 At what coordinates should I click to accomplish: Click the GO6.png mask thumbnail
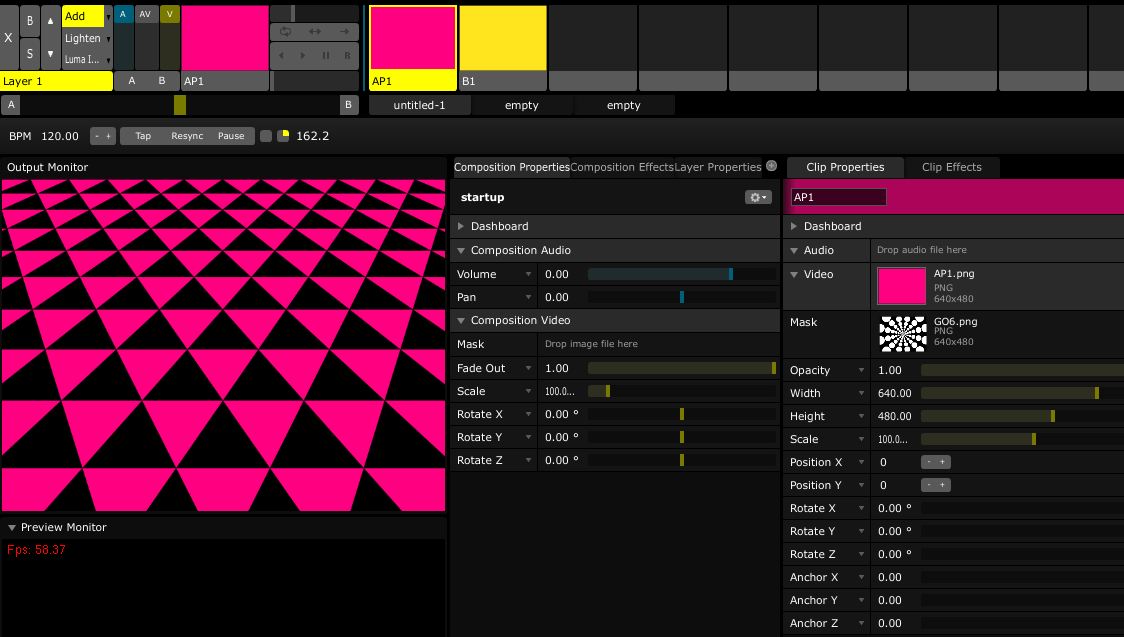(902, 334)
